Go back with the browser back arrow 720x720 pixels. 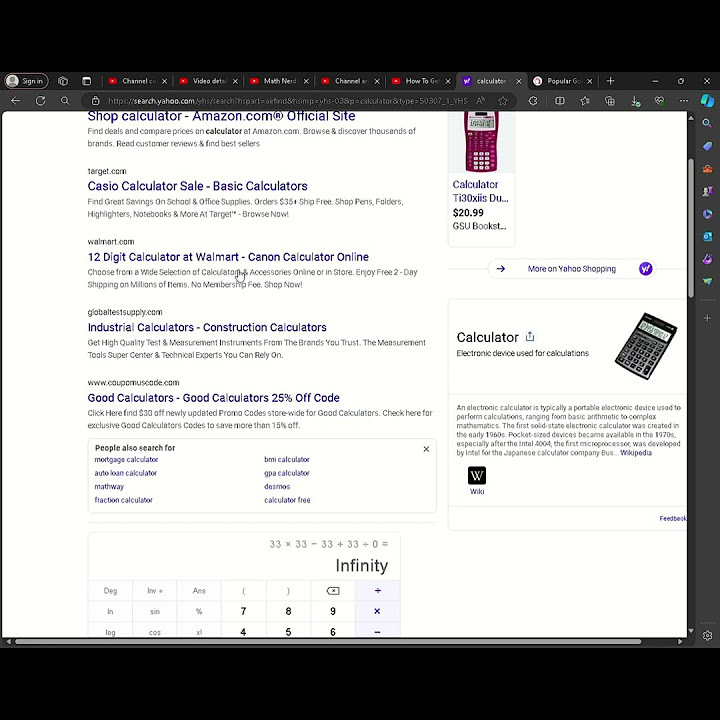pyautogui.click(x=16, y=101)
